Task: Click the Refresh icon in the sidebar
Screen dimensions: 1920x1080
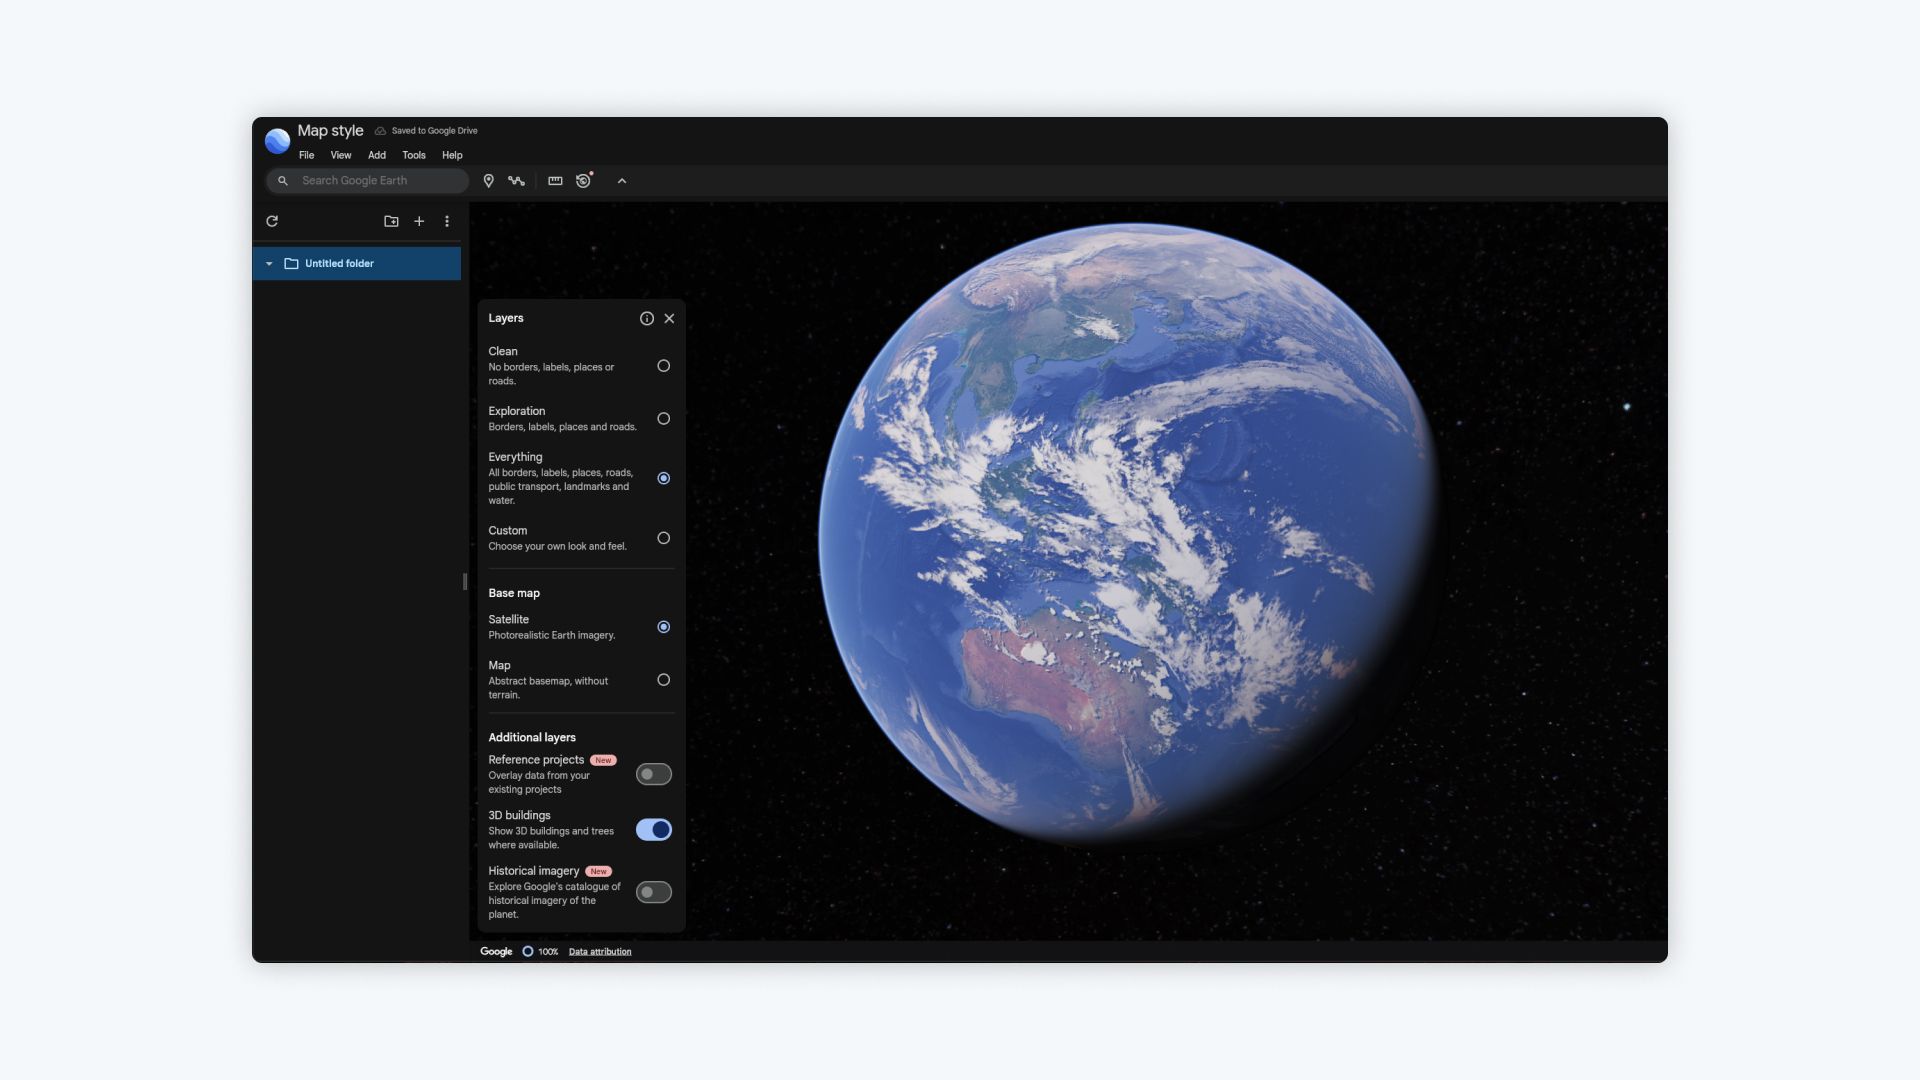Action: tap(272, 221)
